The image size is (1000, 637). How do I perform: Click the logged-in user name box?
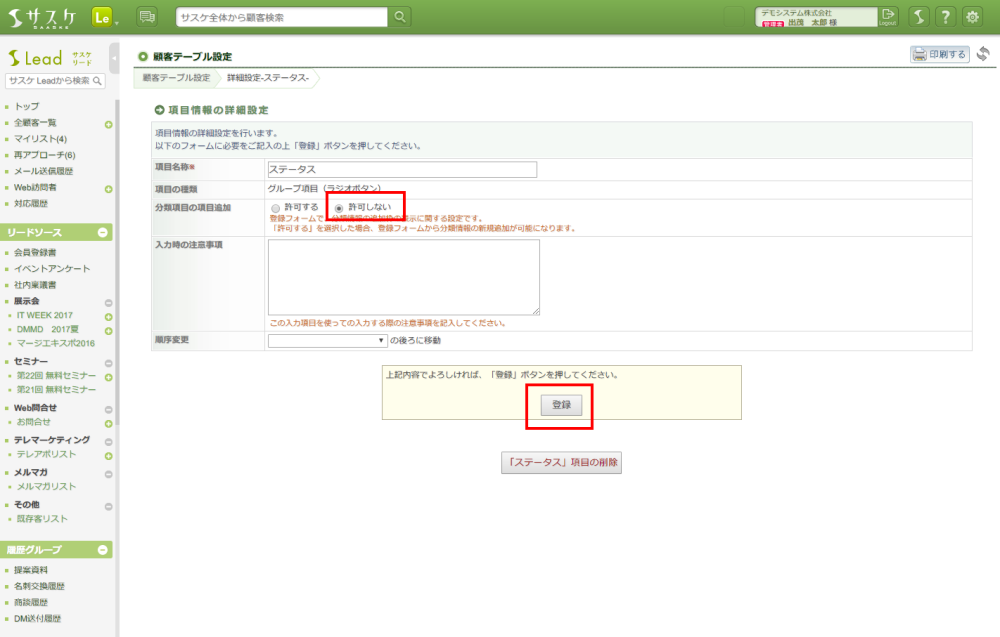point(816,17)
